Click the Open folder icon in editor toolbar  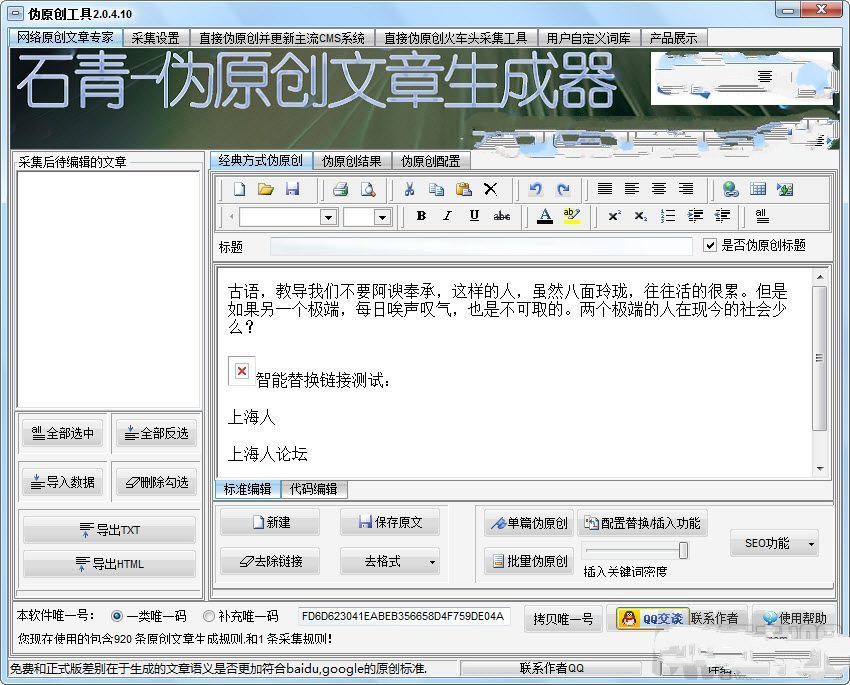(266, 189)
